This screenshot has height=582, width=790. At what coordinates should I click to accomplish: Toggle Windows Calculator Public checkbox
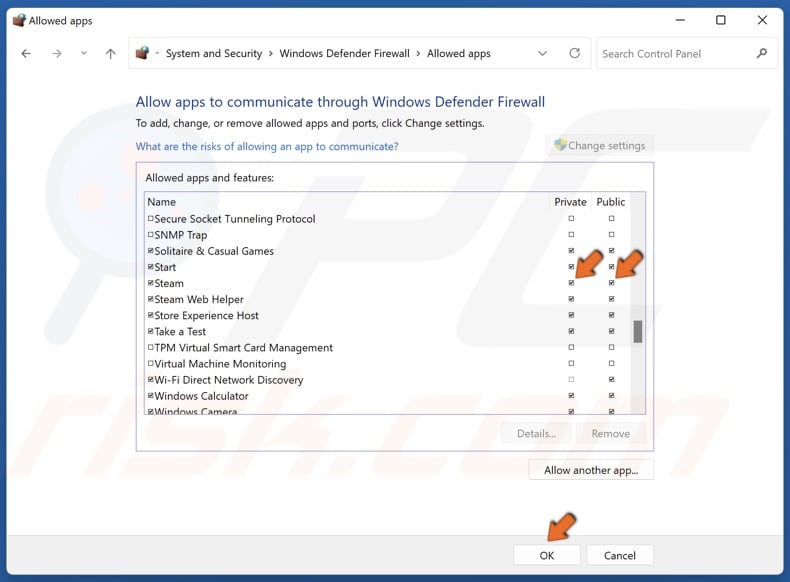pos(611,396)
